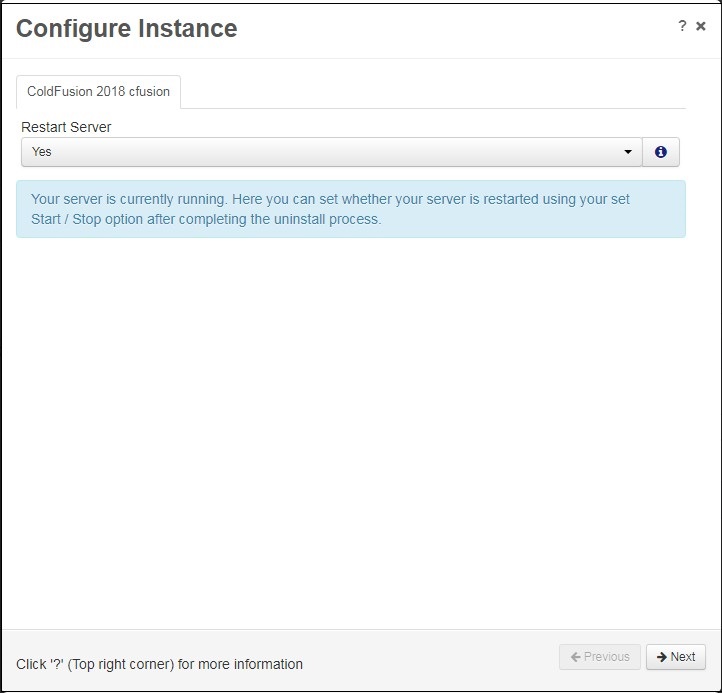Click the Restart Server field label
The image size is (722, 693).
coord(66,127)
